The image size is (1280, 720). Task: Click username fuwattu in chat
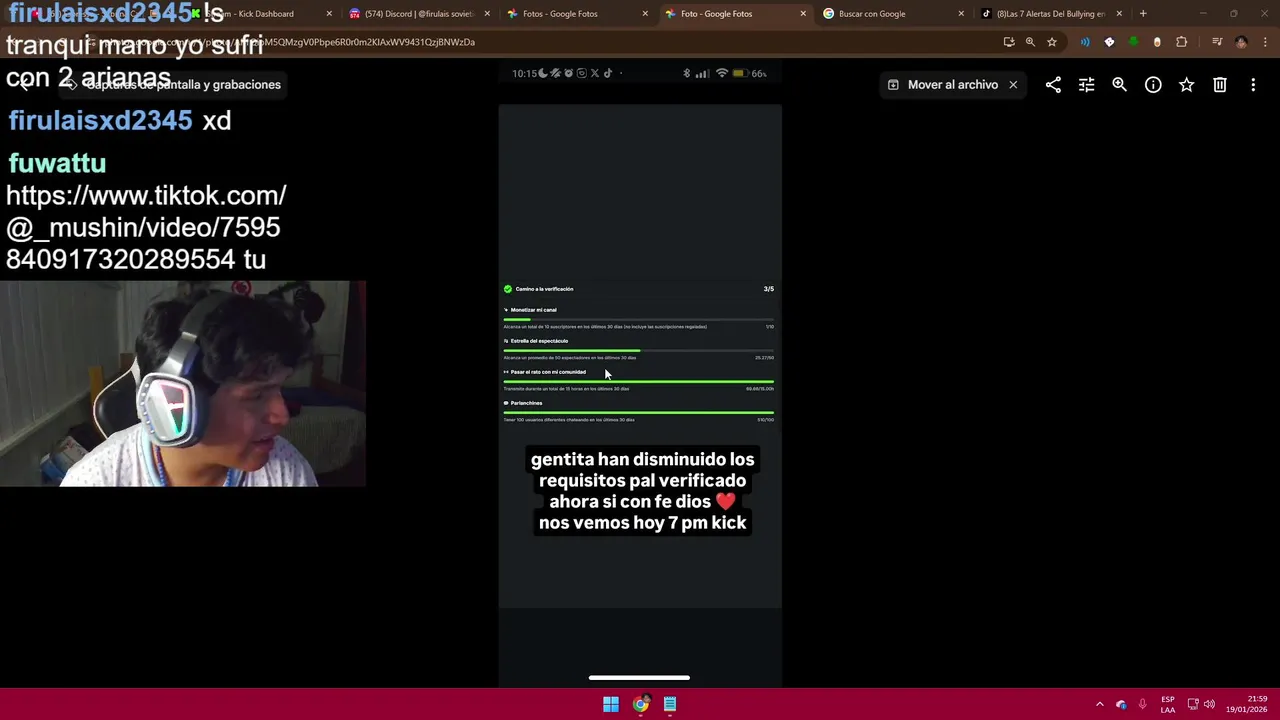tap(57, 163)
